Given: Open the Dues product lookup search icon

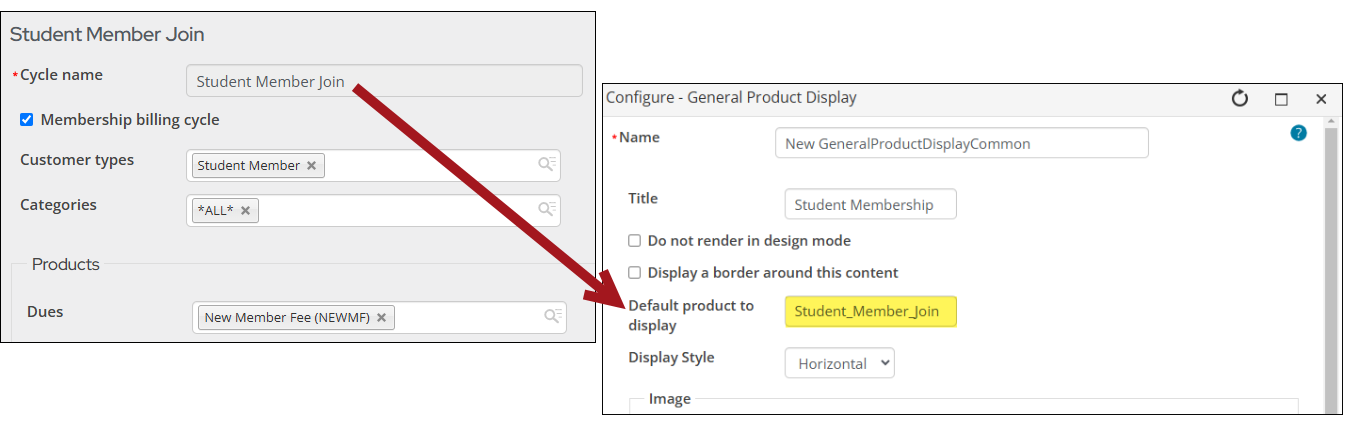Looking at the screenshot, I should click(552, 317).
